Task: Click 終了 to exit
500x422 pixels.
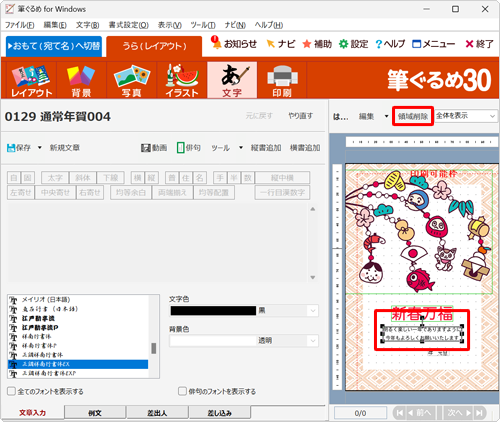Action: point(479,44)
